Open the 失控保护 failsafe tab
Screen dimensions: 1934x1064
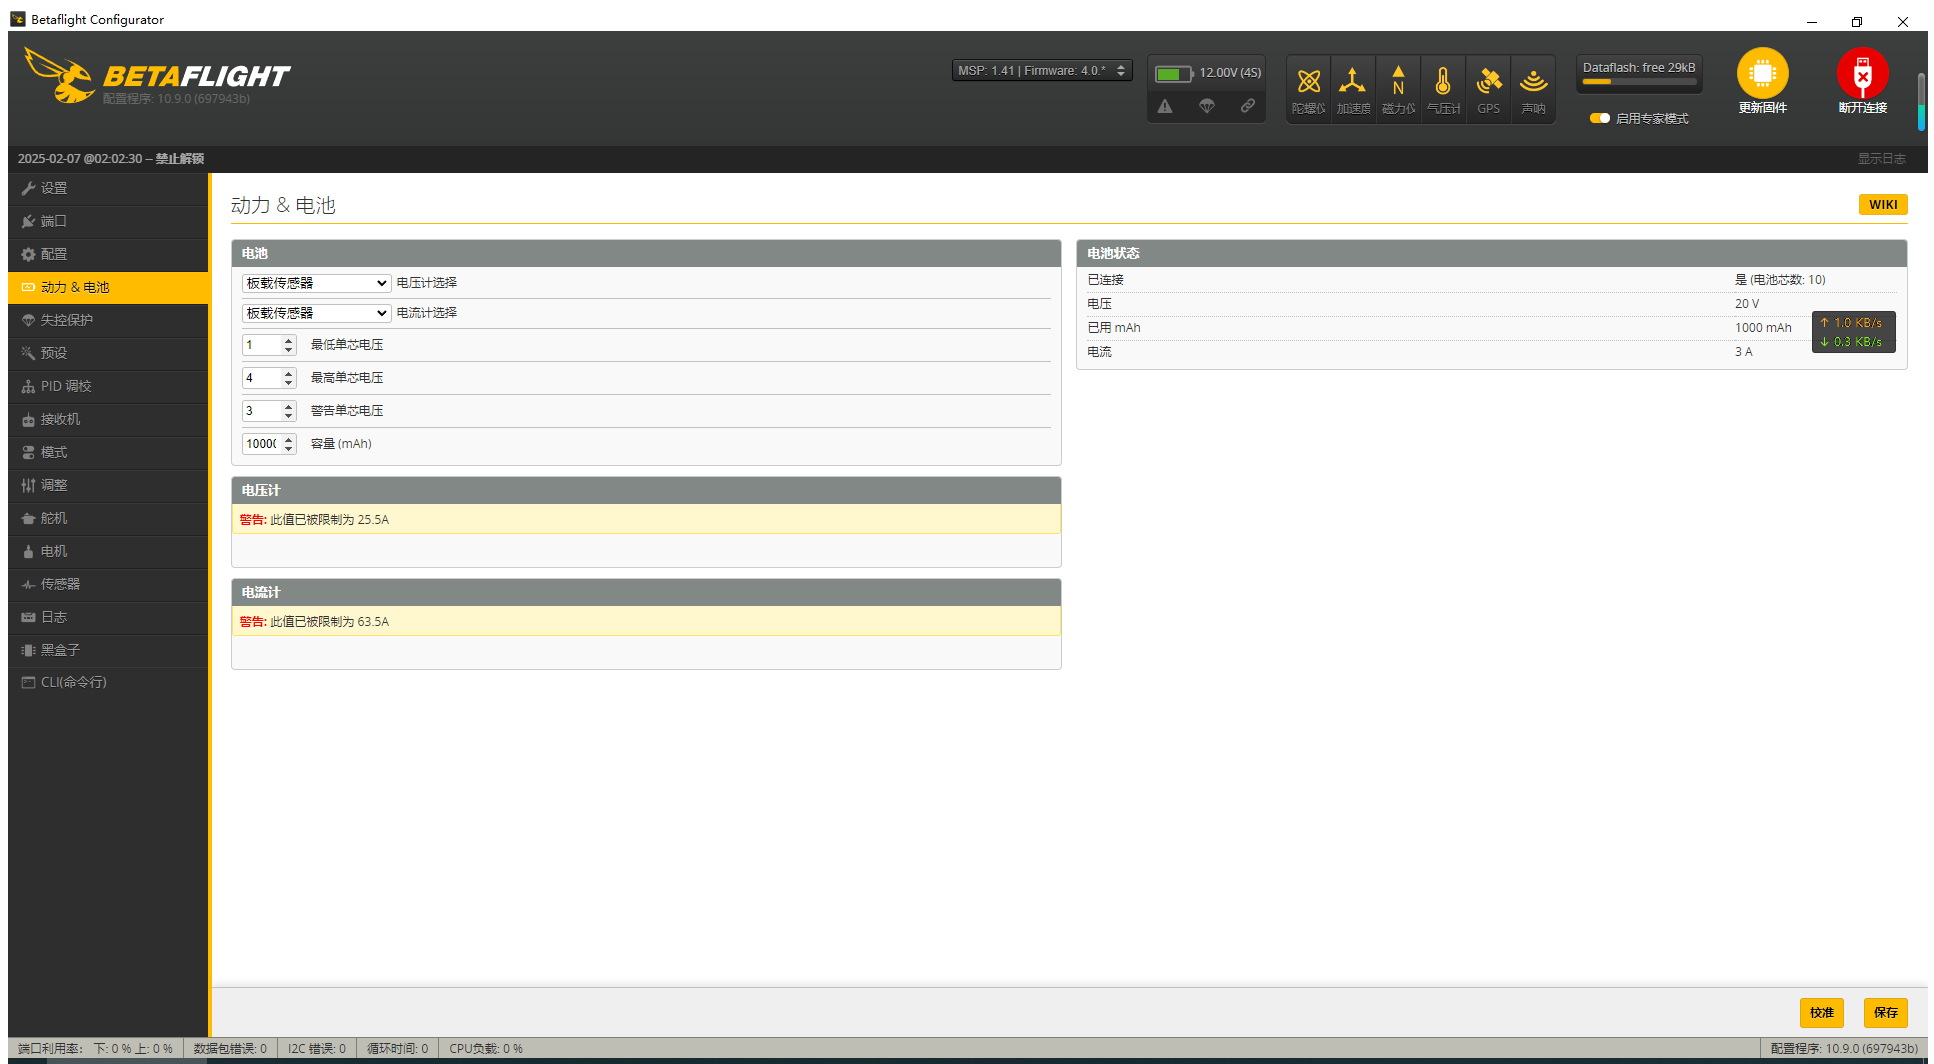108,320
